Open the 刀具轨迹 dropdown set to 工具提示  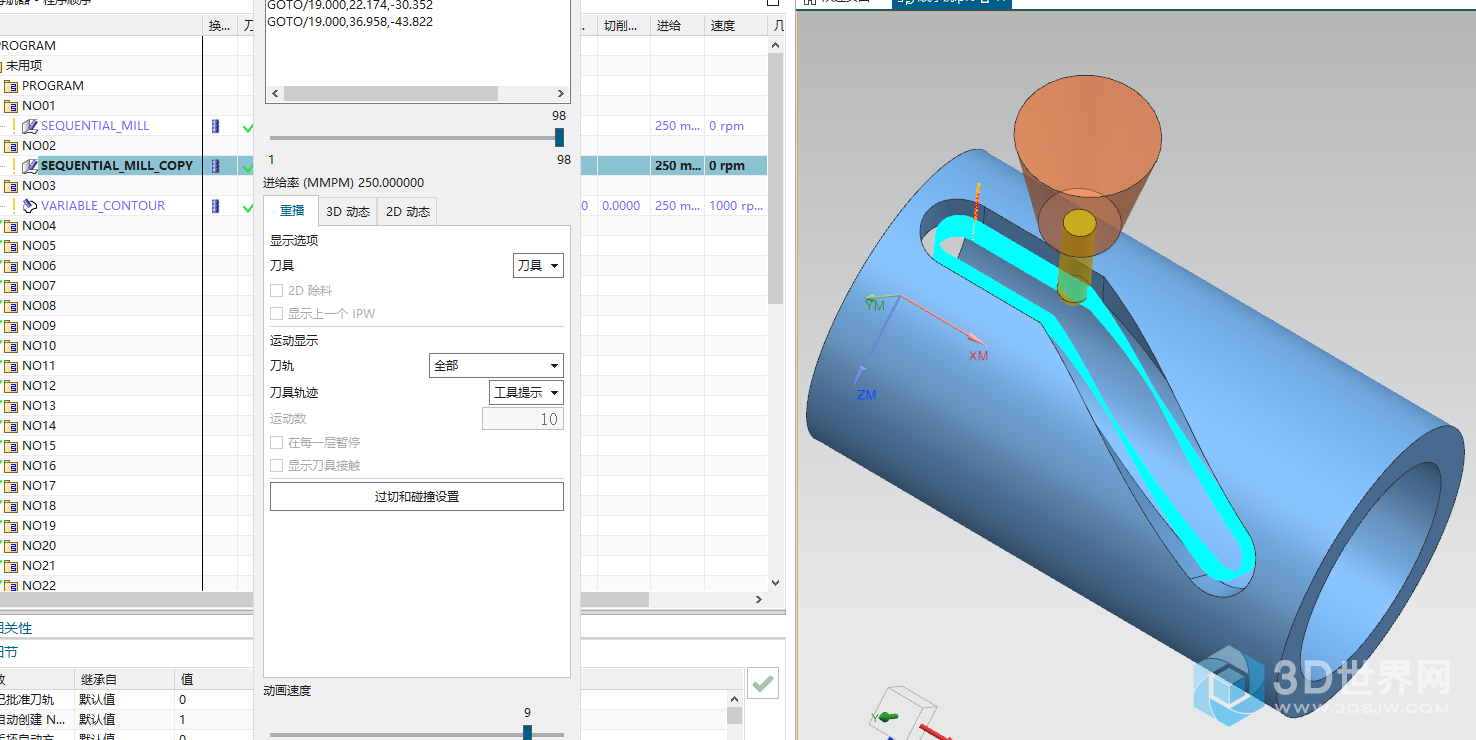tap(526, 393)
